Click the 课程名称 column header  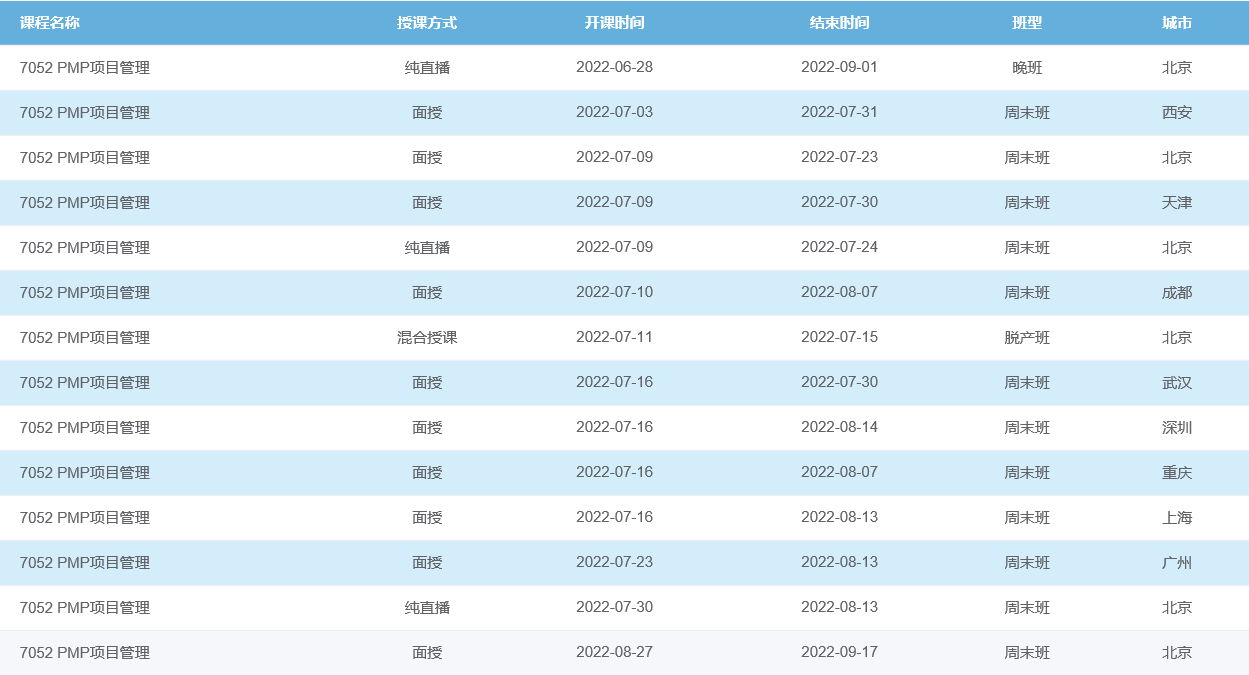coord(50,23)
